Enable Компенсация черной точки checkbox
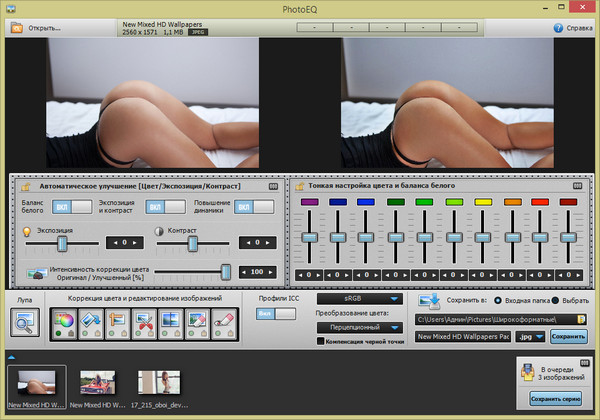Viewport: 600px width, 420px height. (321, 342)
